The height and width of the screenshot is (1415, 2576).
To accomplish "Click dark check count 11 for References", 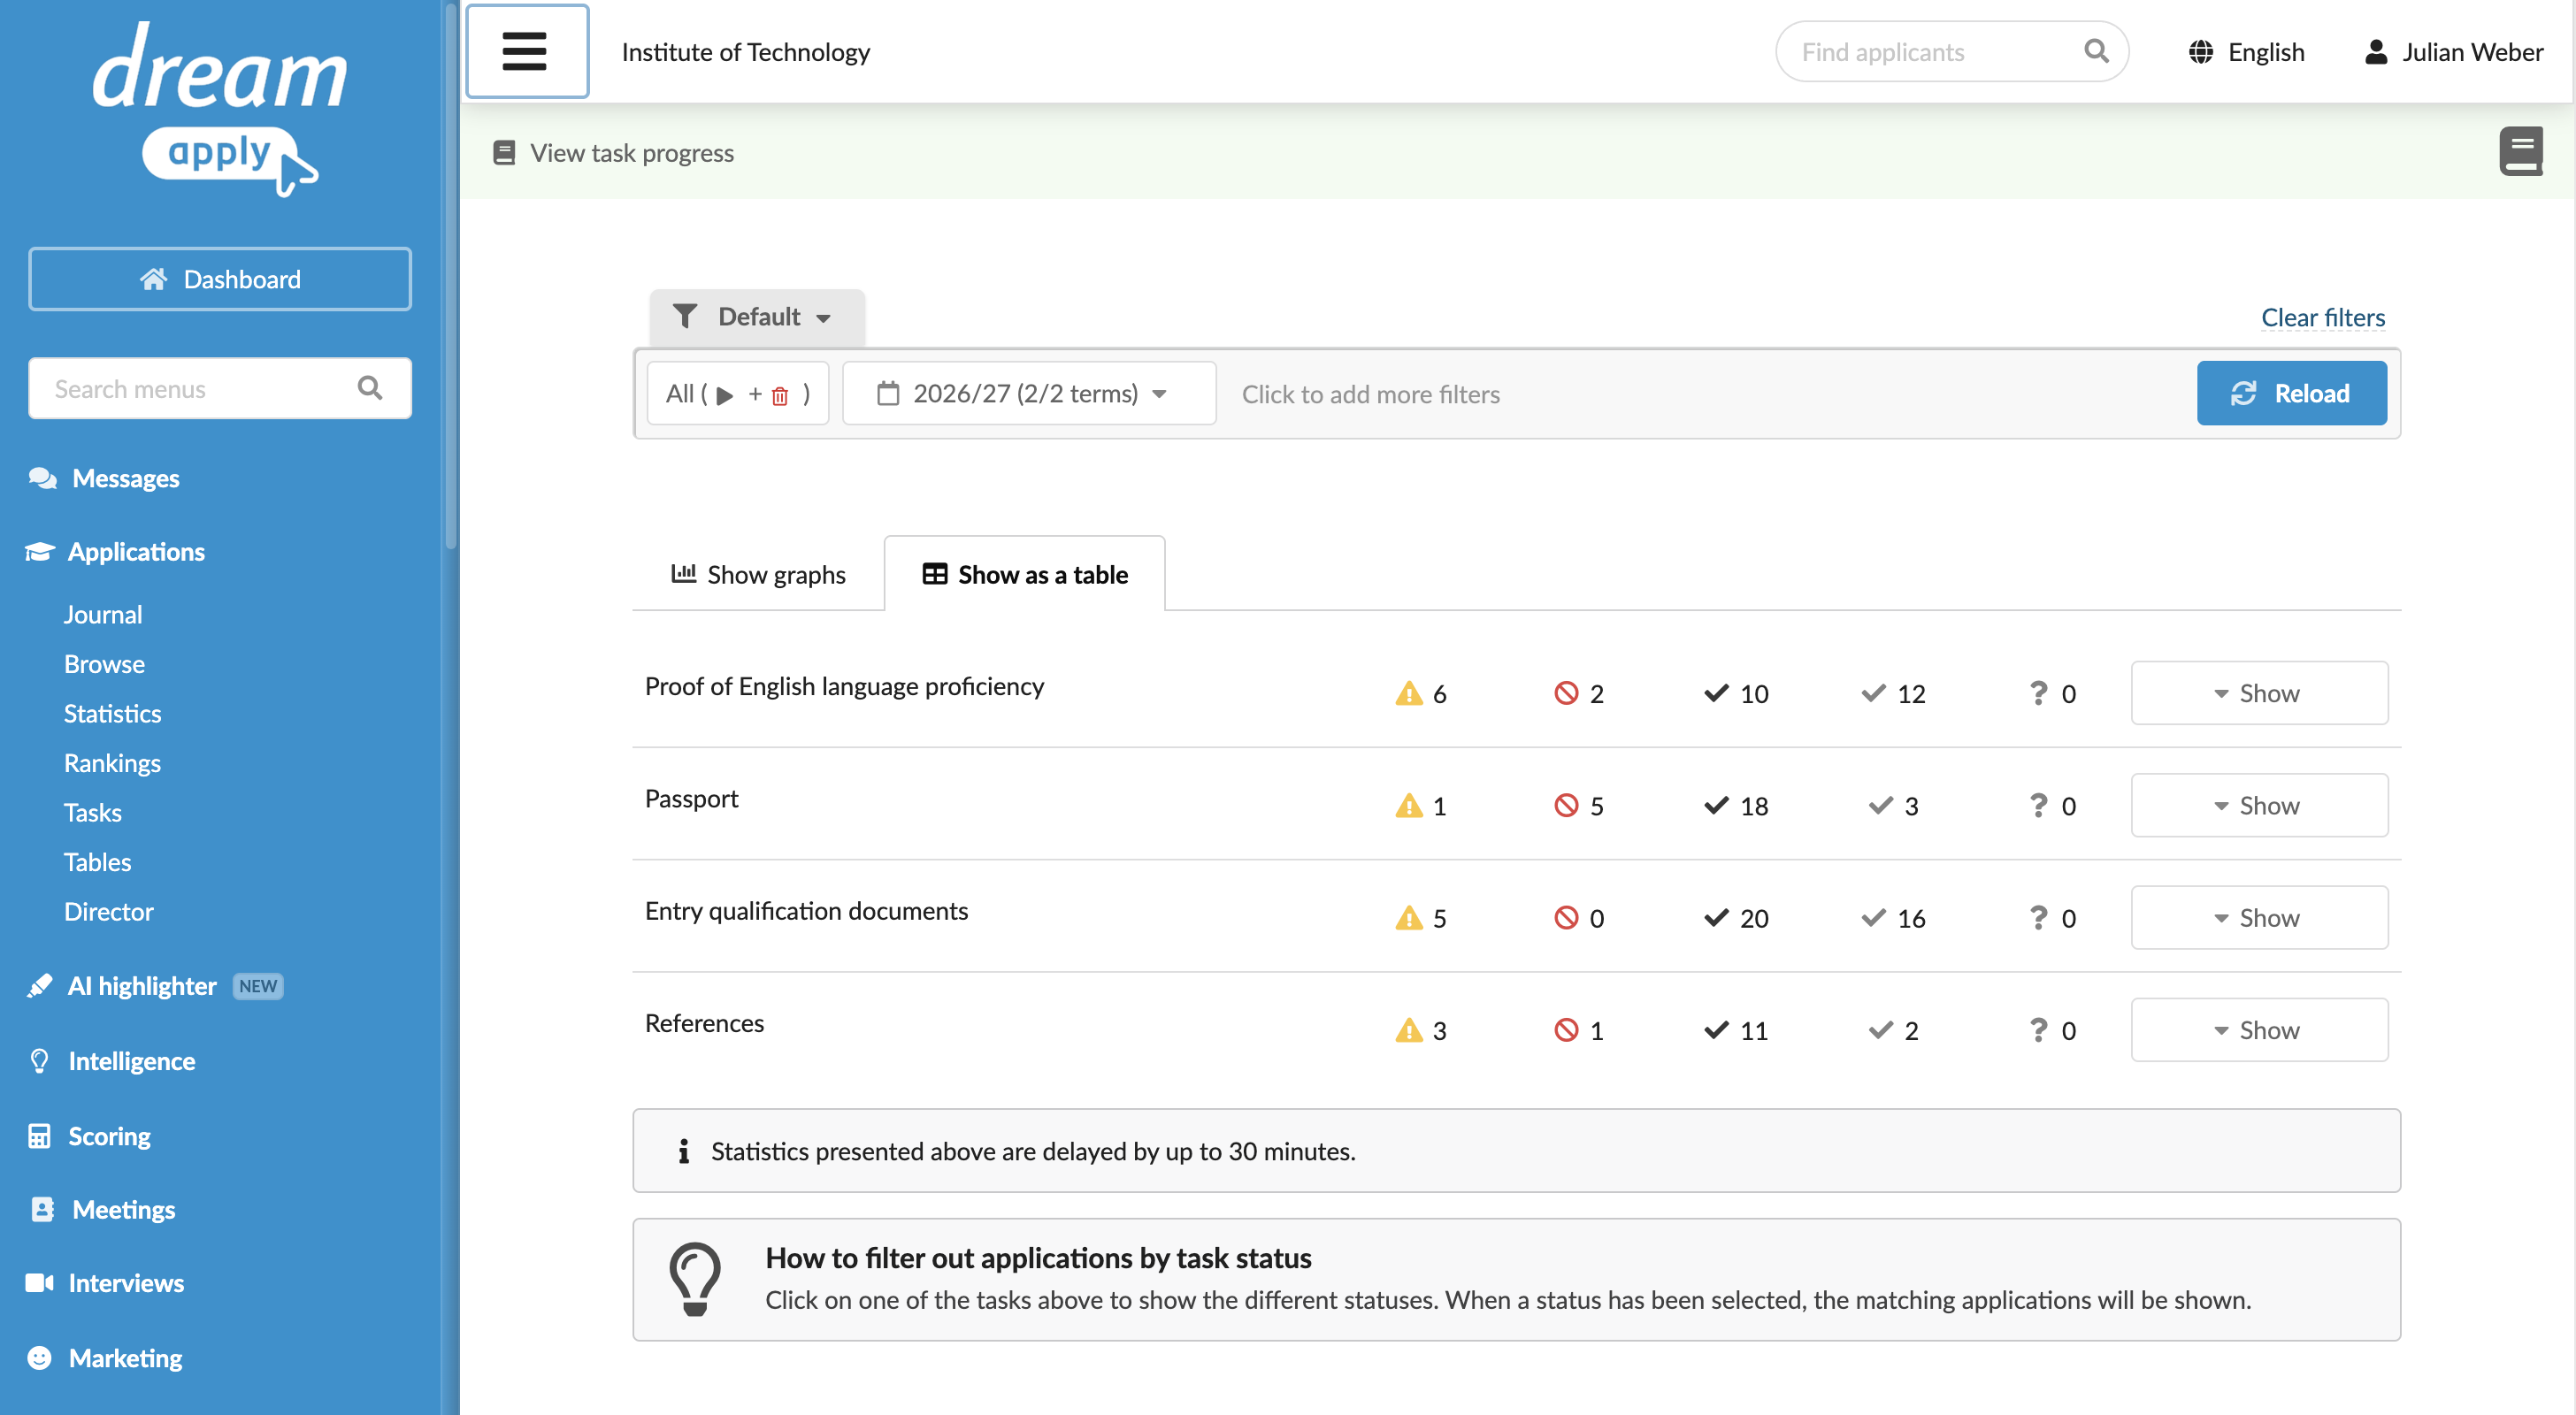I will (x=1736, y=1031).
